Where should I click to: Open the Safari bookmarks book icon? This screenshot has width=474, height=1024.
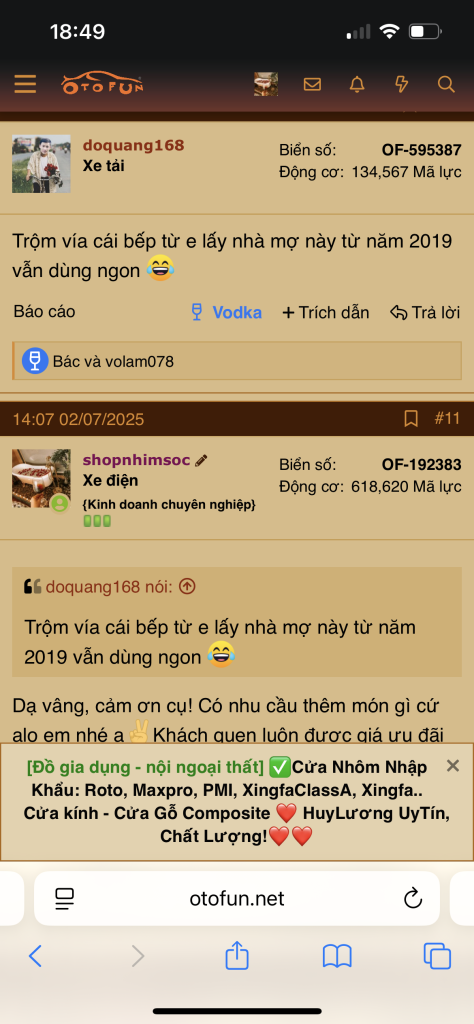click(337, 956)
